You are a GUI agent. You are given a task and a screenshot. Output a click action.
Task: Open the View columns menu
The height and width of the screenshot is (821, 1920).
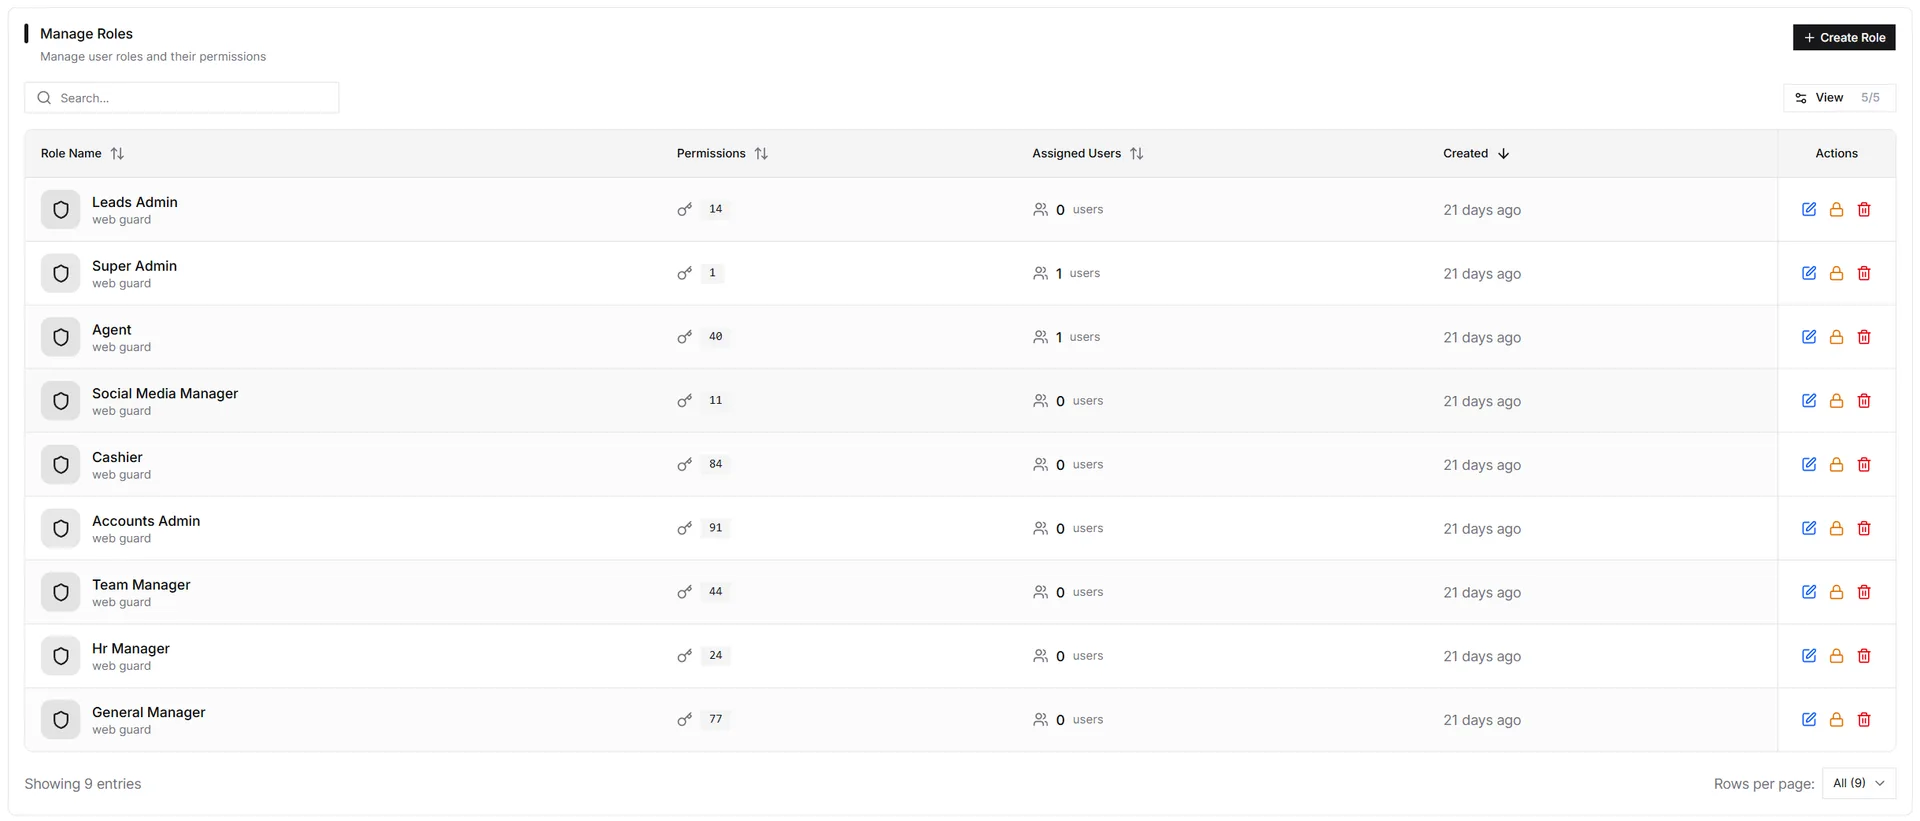[x=1839, y=98]
